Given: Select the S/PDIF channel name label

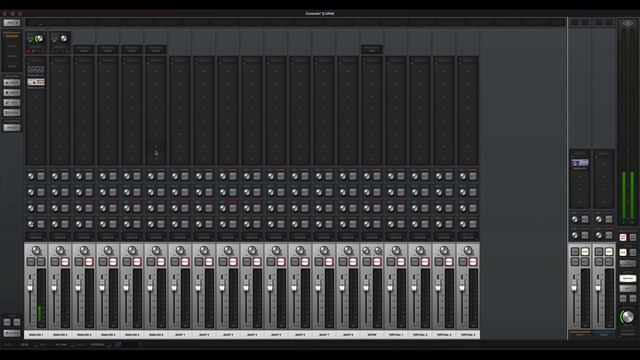Looking at the screenshot, I should pos(372,335).
